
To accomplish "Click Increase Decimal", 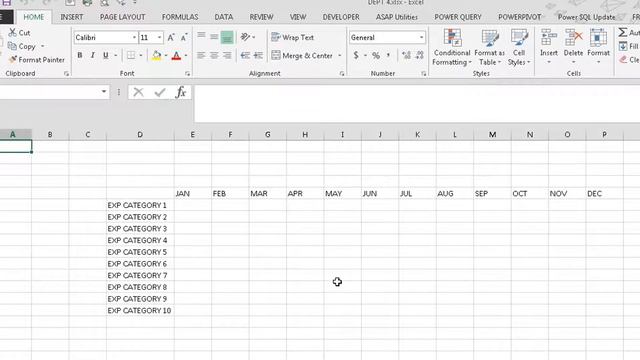I will click(406, 55).
